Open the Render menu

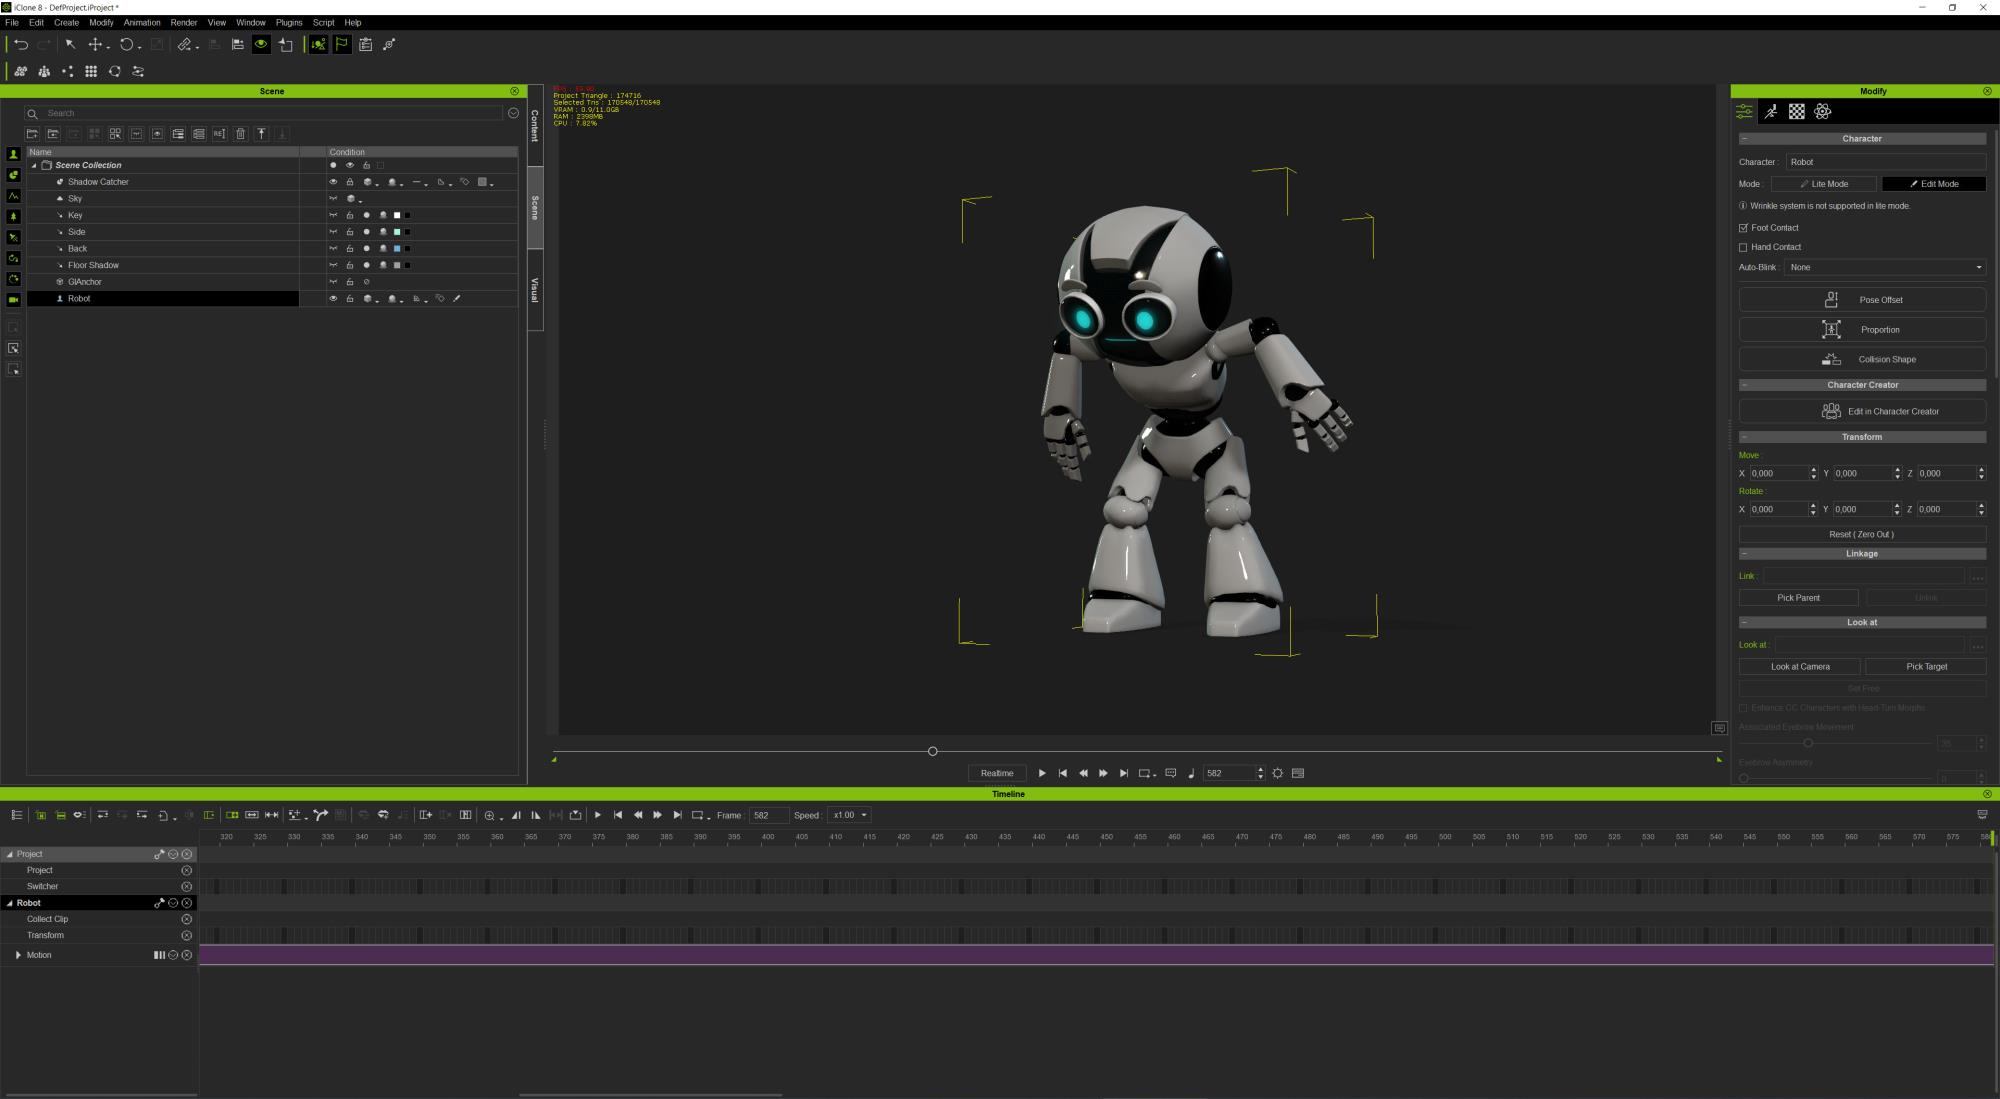pos(184,22)
